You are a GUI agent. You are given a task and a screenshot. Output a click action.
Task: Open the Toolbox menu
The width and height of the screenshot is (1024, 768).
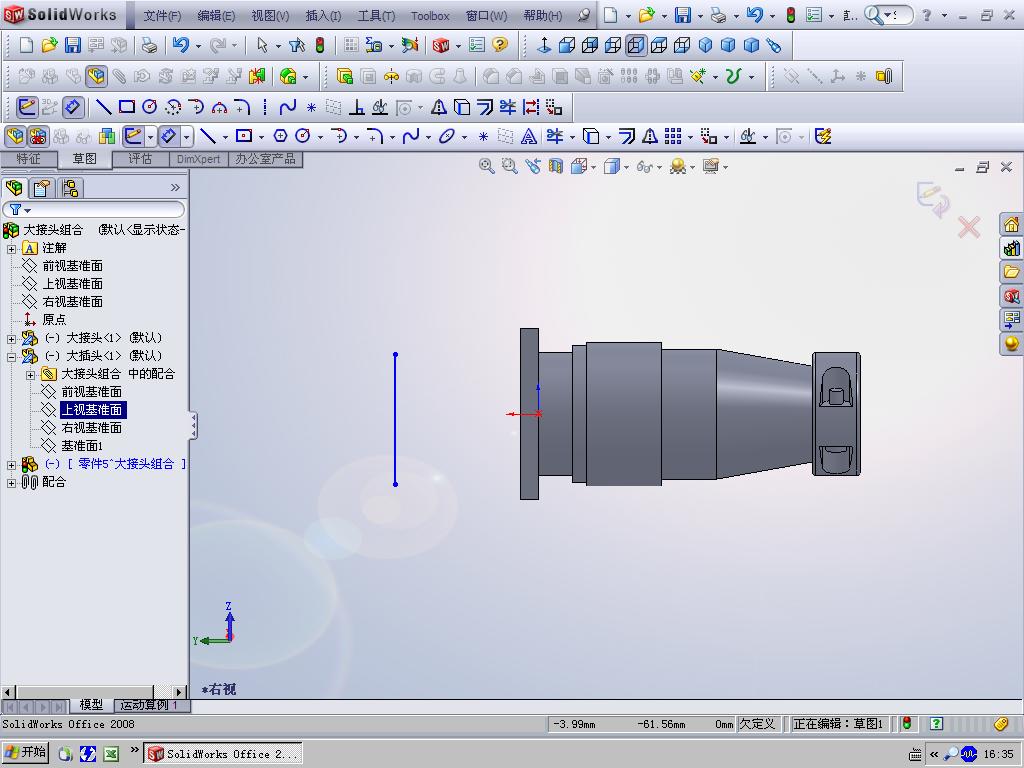click(430, 16)
